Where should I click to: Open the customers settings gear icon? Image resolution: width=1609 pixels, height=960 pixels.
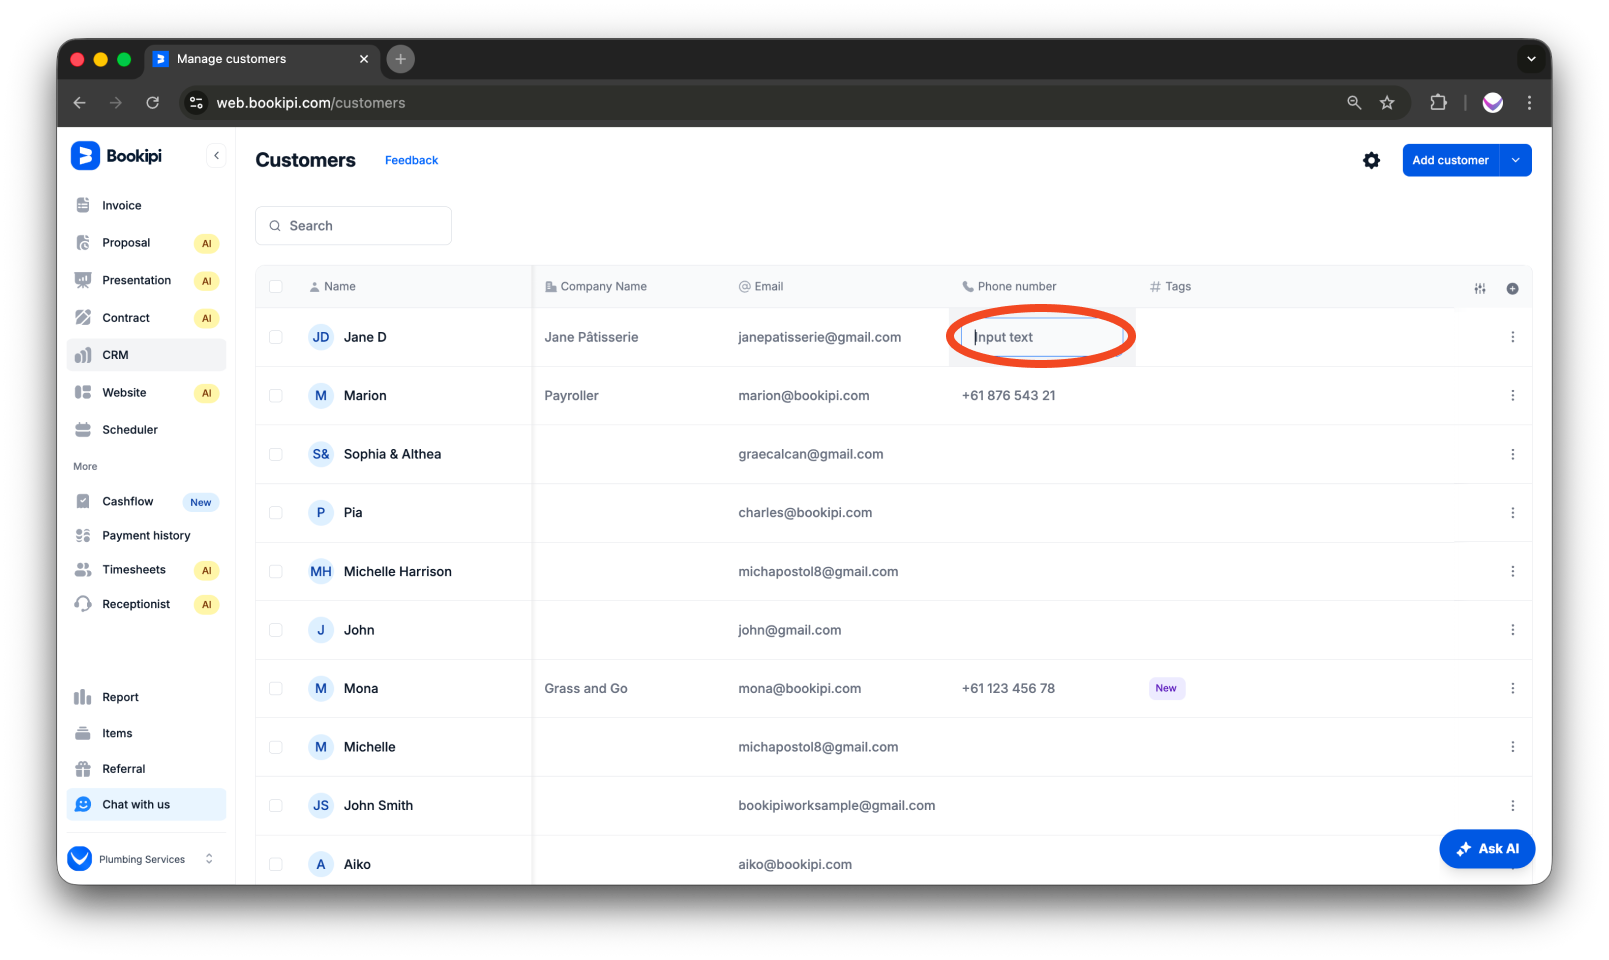1371,160
